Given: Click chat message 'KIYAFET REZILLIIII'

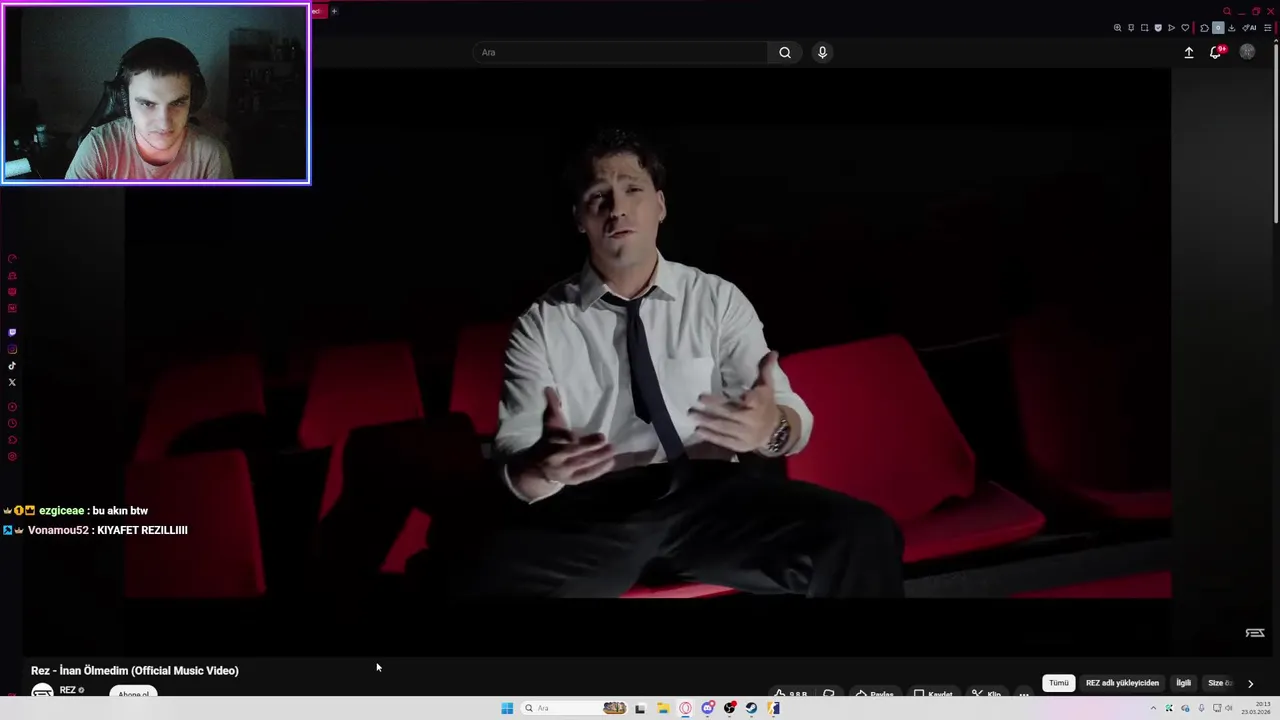Looking at the screenshot, I should [x=142, y=530].
